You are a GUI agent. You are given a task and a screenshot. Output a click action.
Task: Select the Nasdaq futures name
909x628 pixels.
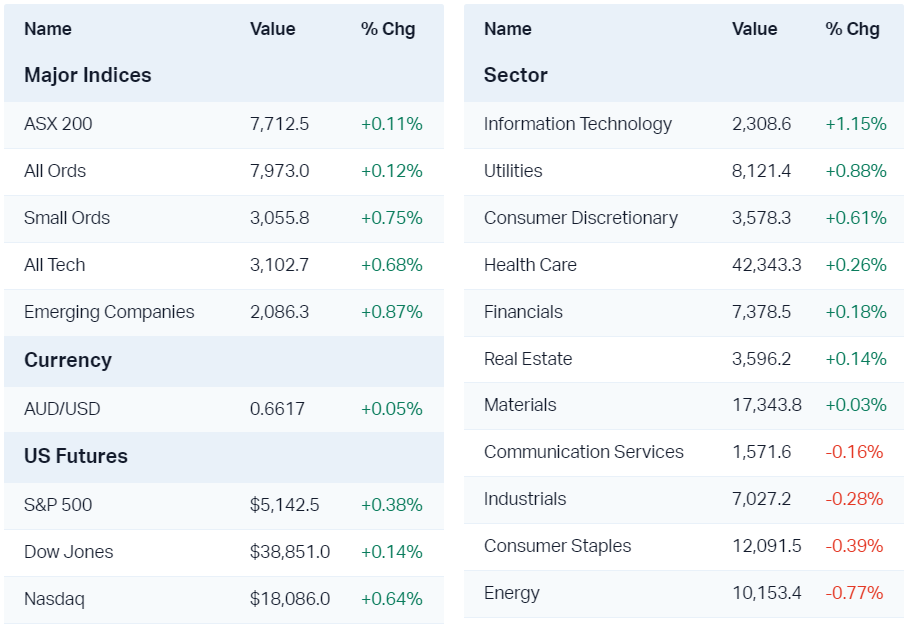pyautogui.click(x=54, y=599)
